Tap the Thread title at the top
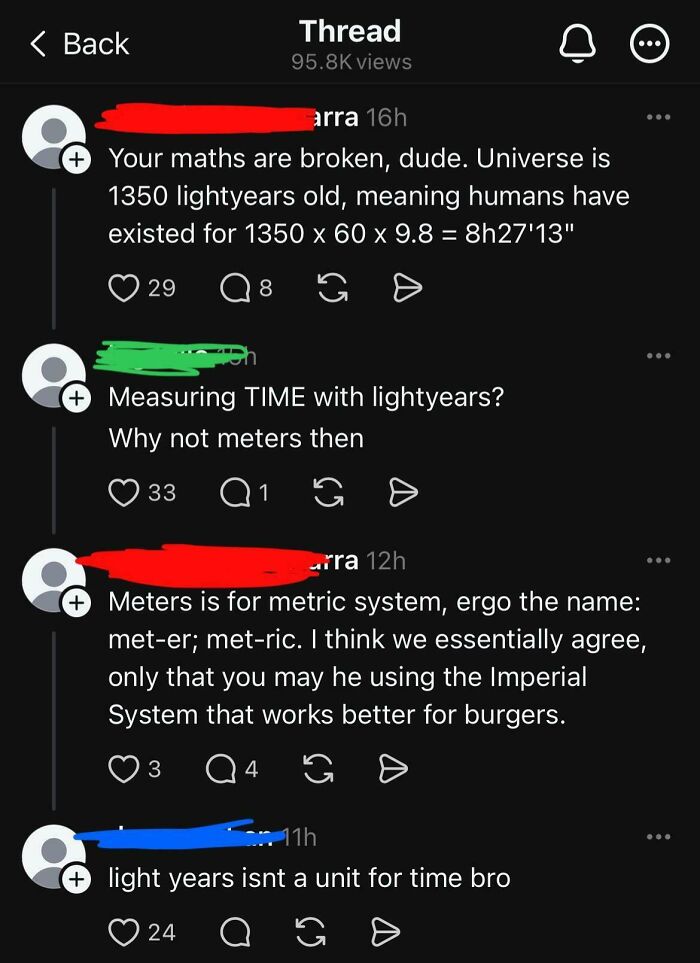 pos(349,31)
